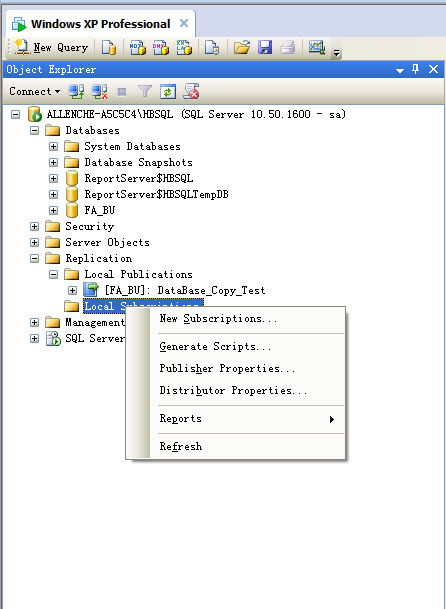Select the Local Subscriptions folder
446x609 pixels.
click(x=105, y=306)
